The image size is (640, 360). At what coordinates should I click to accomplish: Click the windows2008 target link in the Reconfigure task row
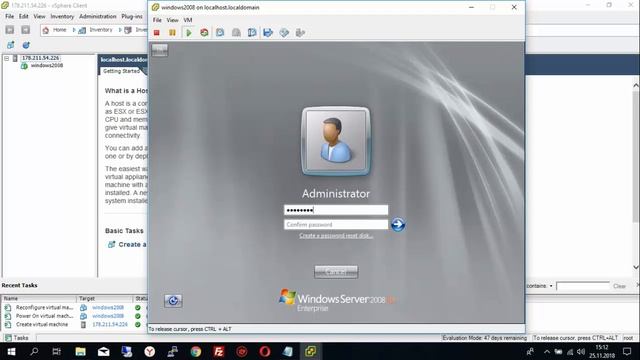click(108, 307)
